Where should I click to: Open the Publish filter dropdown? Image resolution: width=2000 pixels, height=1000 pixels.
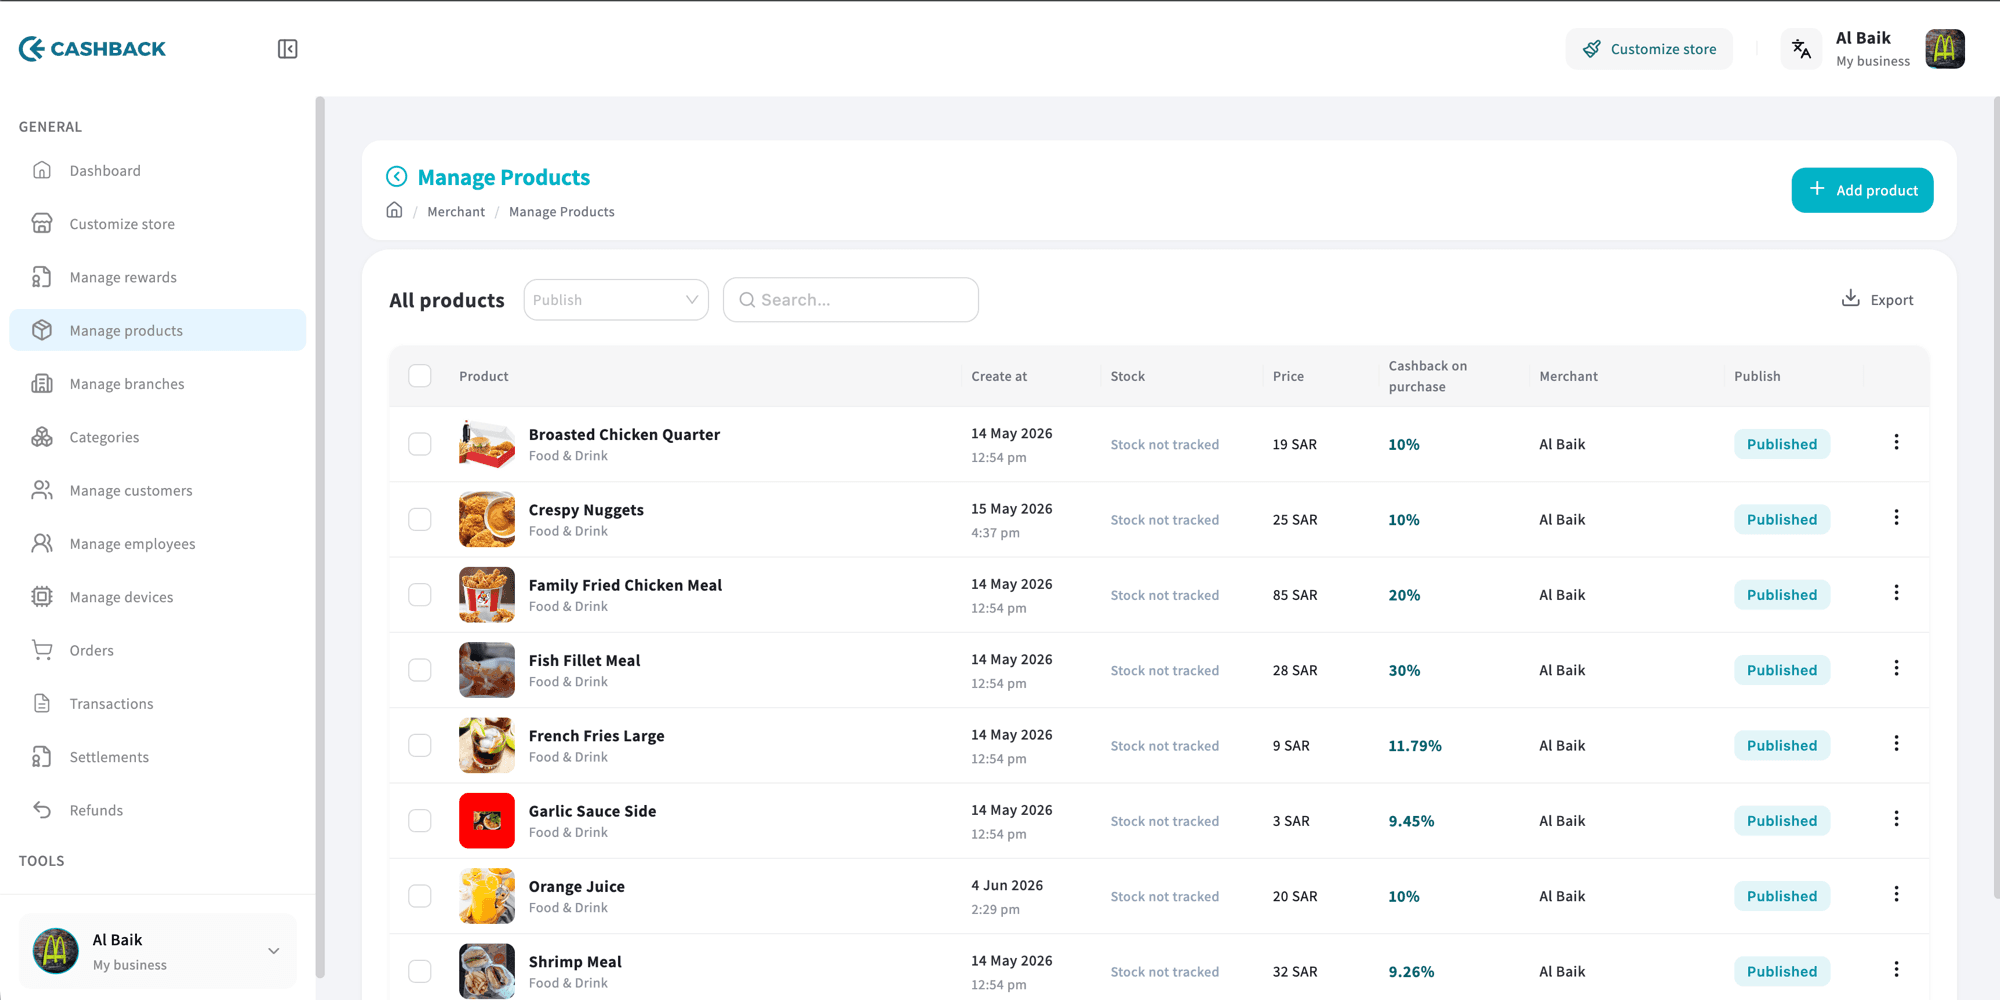[x=616, y=300]
